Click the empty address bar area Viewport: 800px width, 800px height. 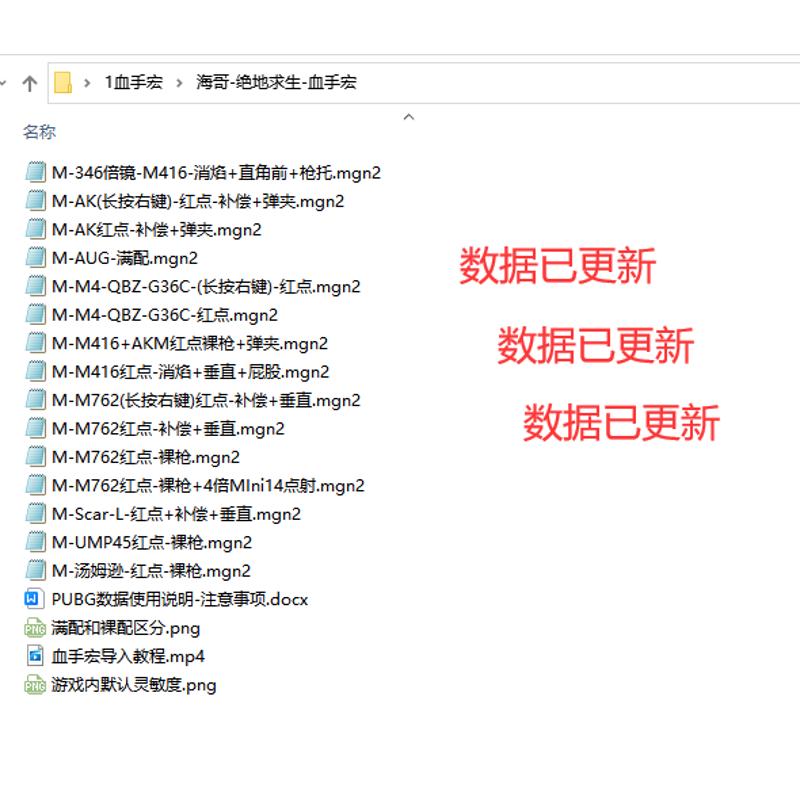577,83
